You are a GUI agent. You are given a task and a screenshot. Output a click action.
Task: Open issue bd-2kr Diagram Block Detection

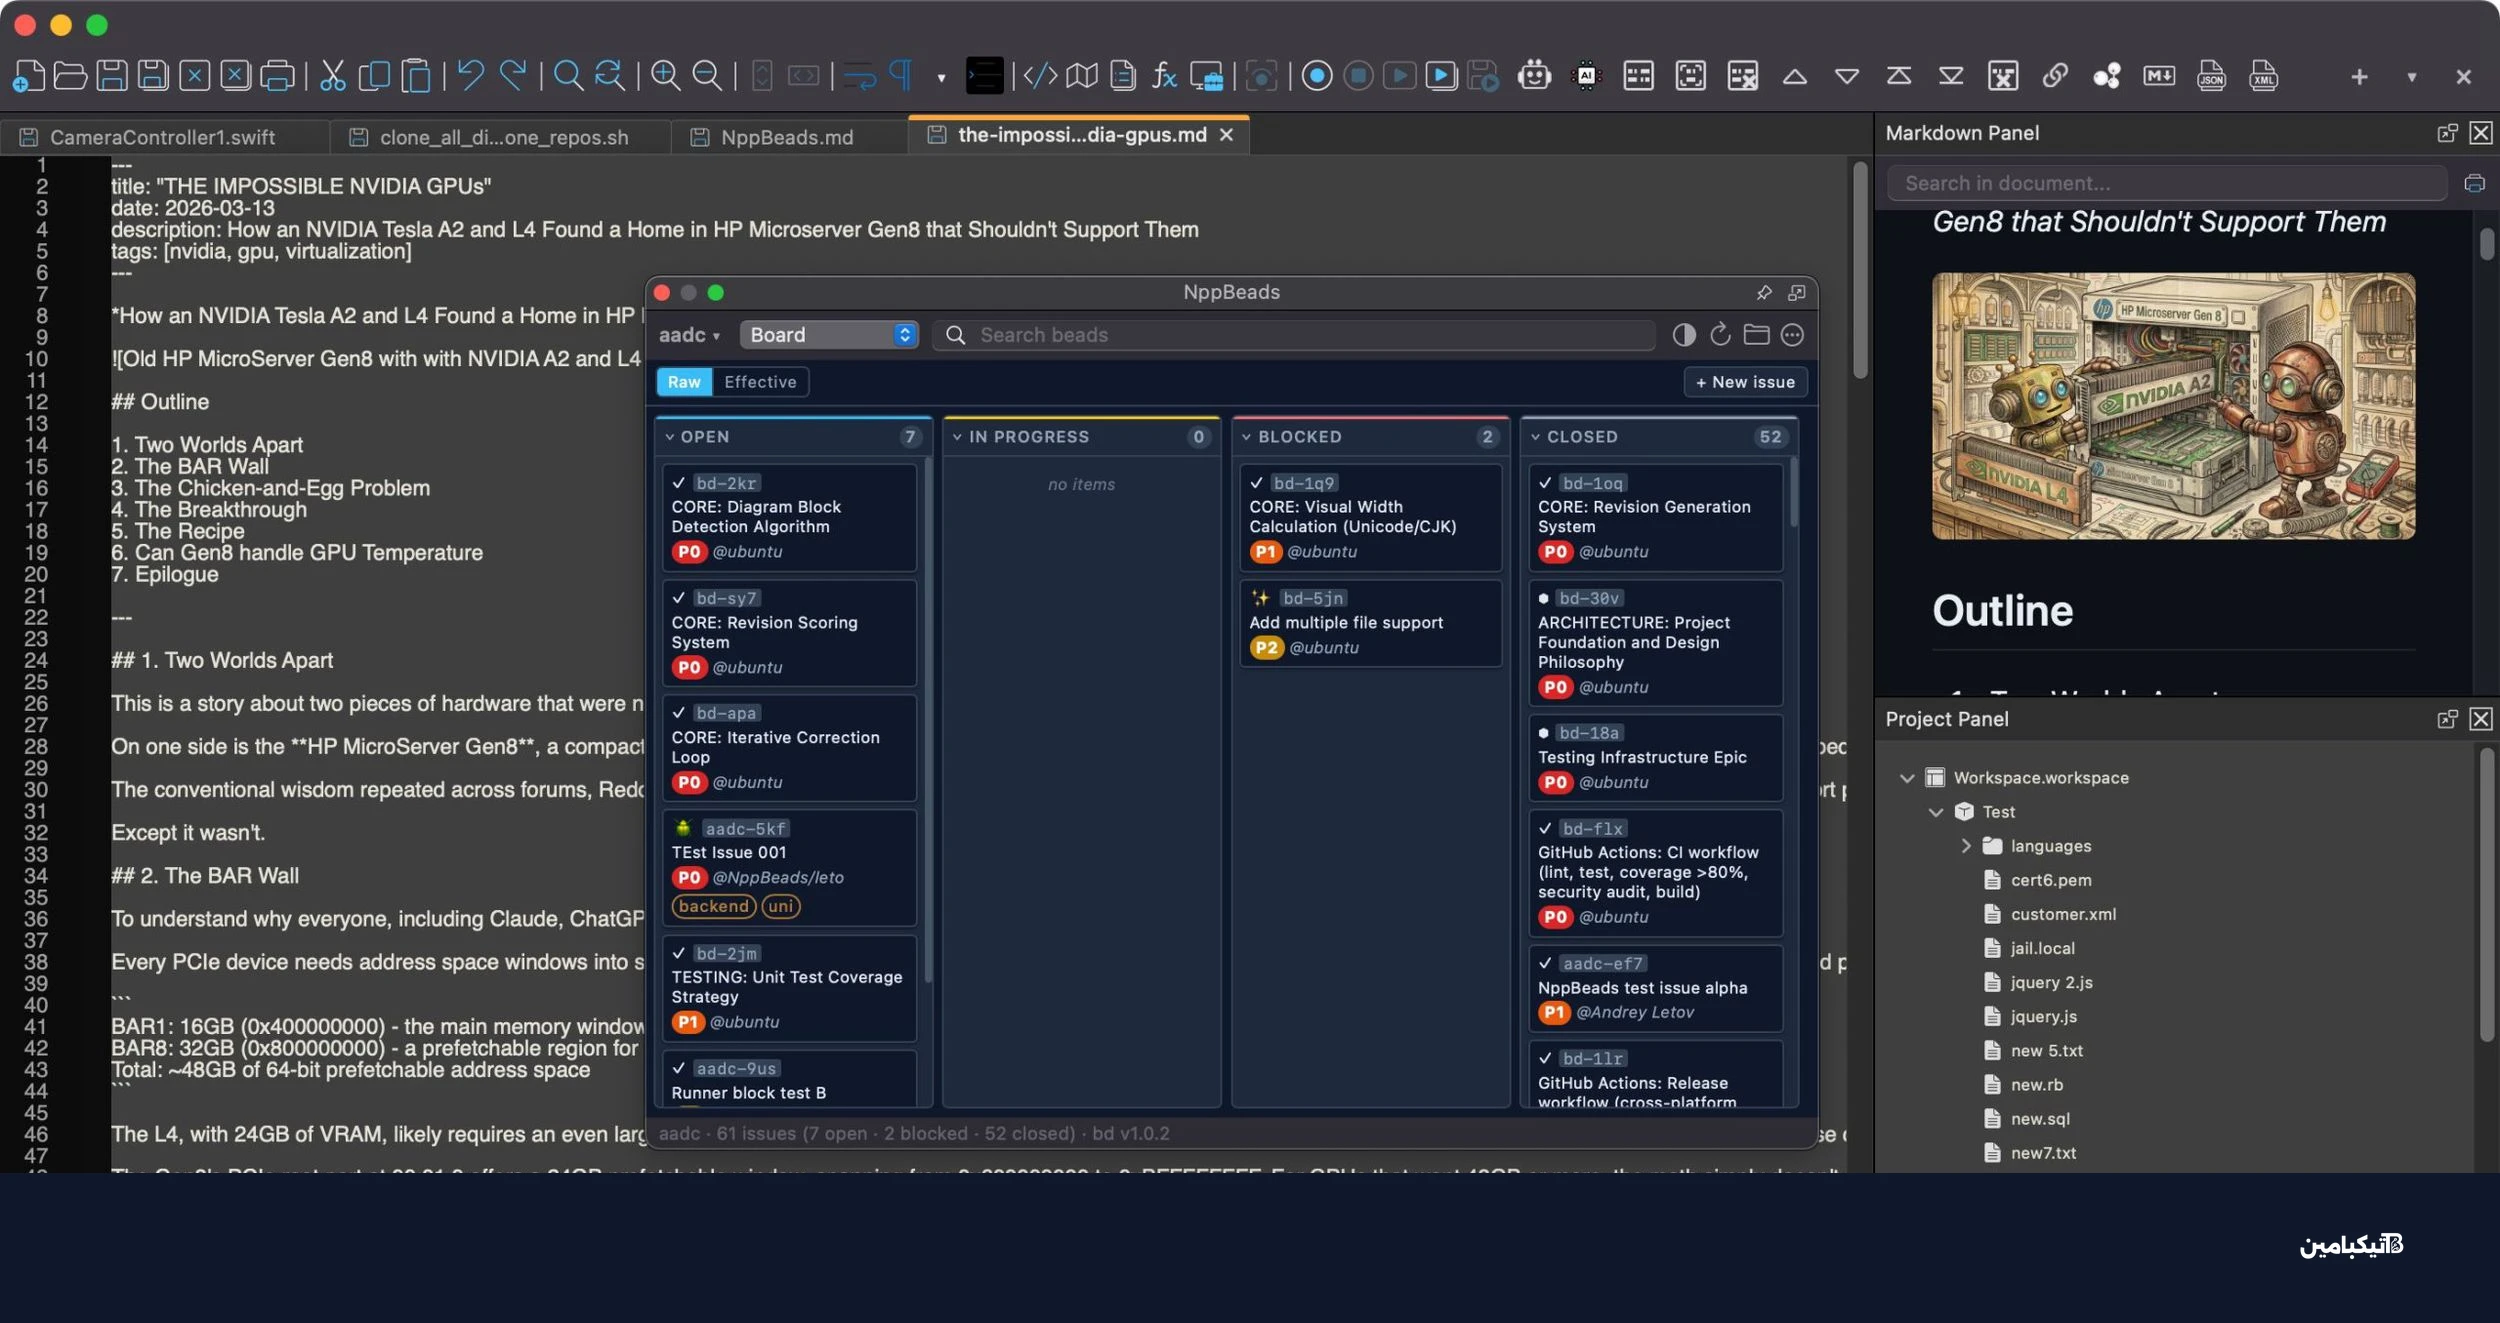[789, 517]
